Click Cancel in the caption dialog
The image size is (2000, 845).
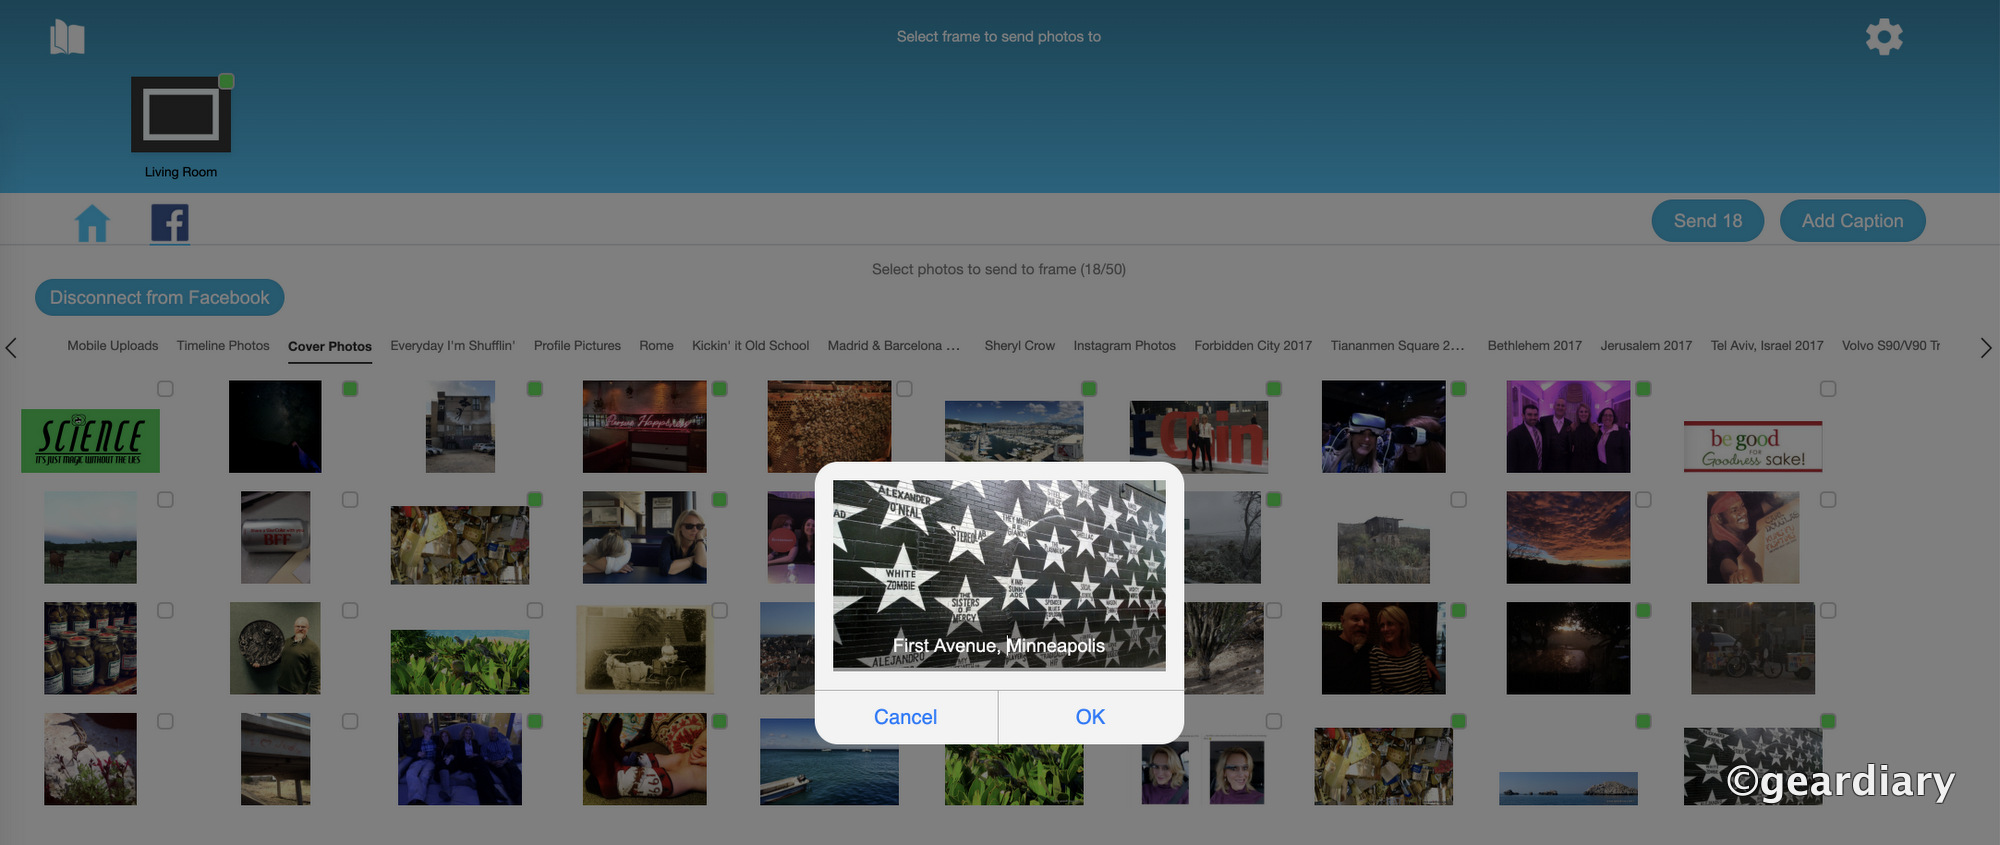[x=905, y=717]
